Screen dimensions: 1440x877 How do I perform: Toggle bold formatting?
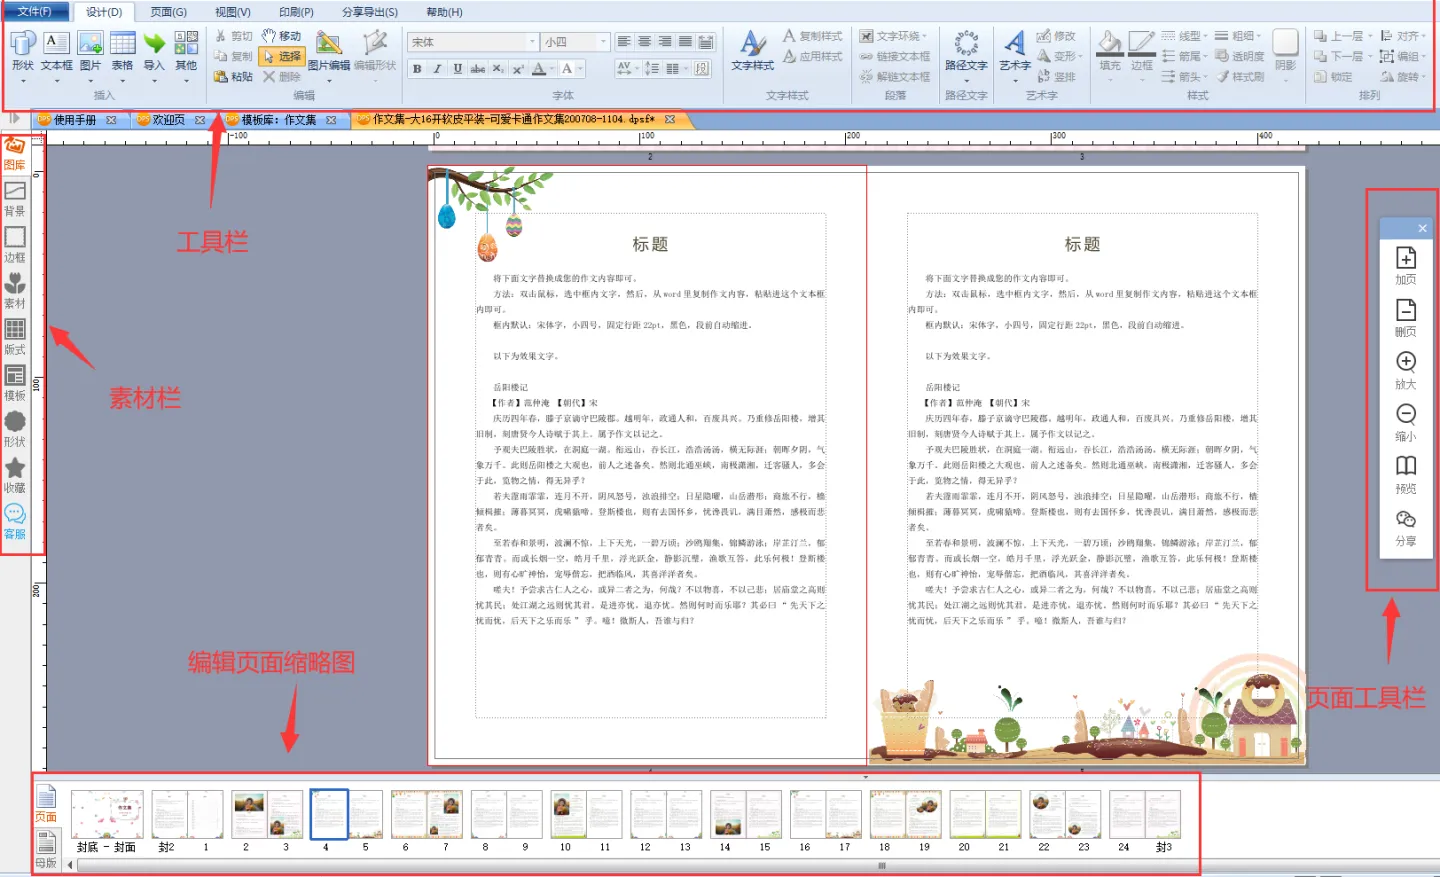(417, 69)
